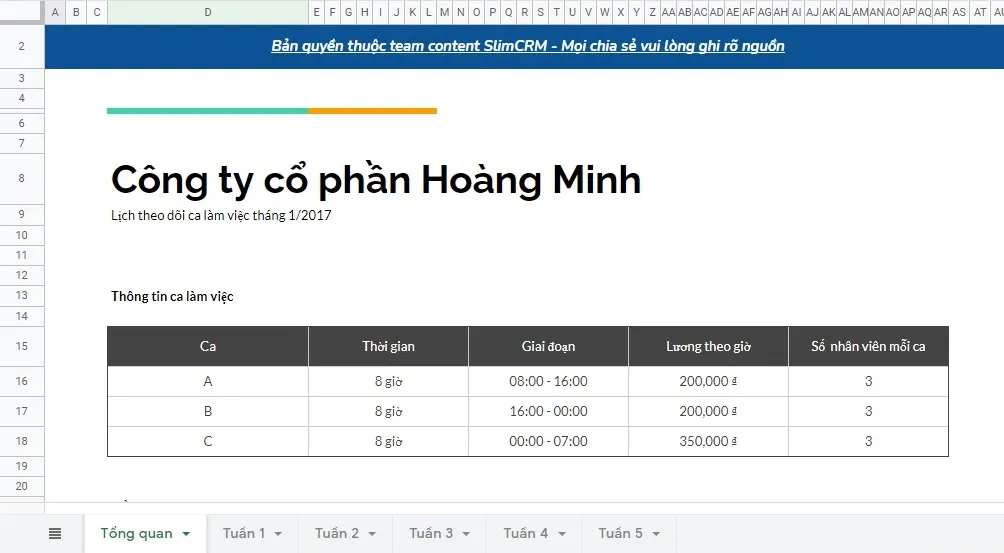Select the Thông tin ca làm việc heading
The width and height of the screenshot is (1004, 553).
coord(172,296)
